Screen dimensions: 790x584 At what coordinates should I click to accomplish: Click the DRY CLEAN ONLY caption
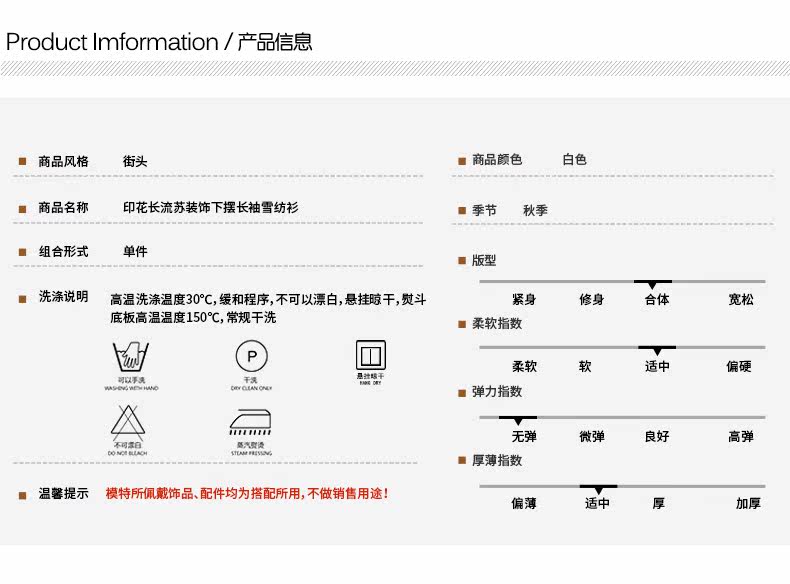click(x=251, y=388)
